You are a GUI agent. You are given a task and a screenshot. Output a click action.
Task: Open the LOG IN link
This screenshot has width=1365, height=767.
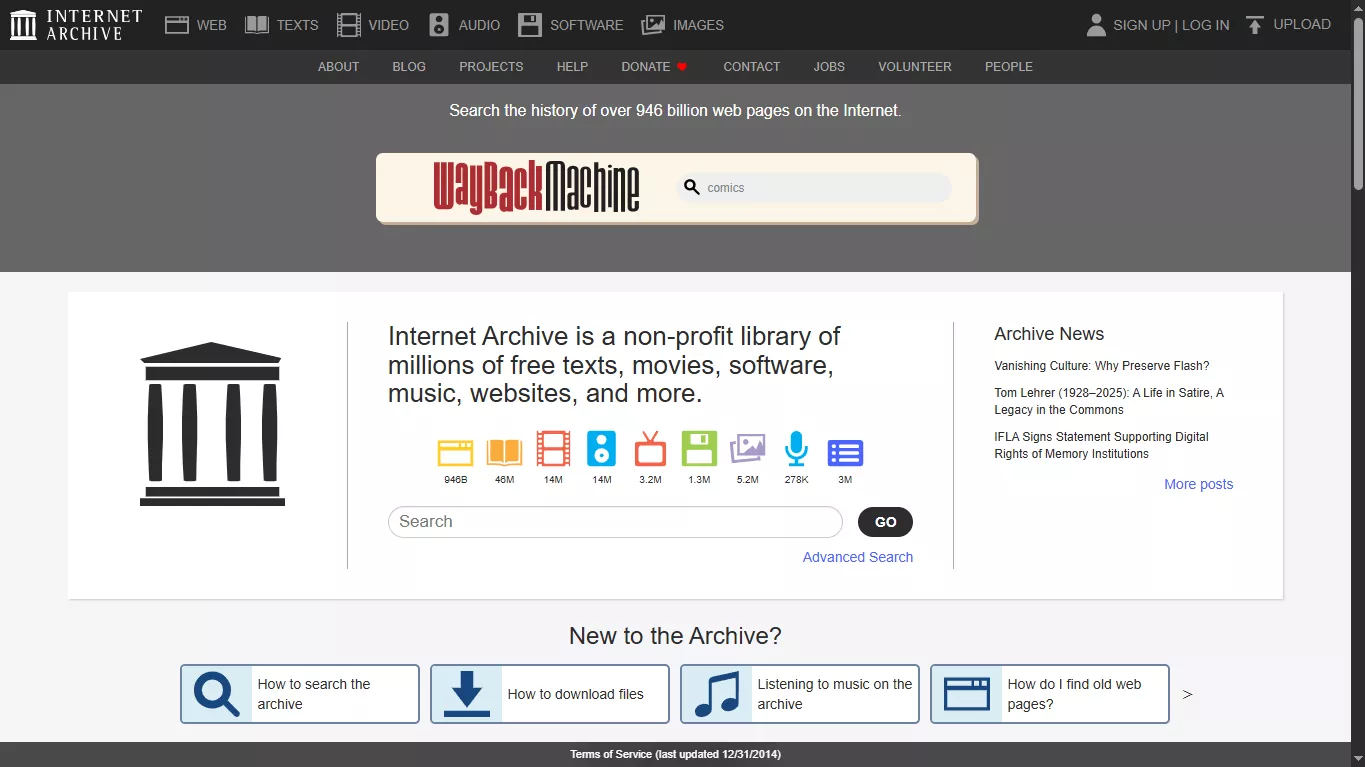point(1208,24)
